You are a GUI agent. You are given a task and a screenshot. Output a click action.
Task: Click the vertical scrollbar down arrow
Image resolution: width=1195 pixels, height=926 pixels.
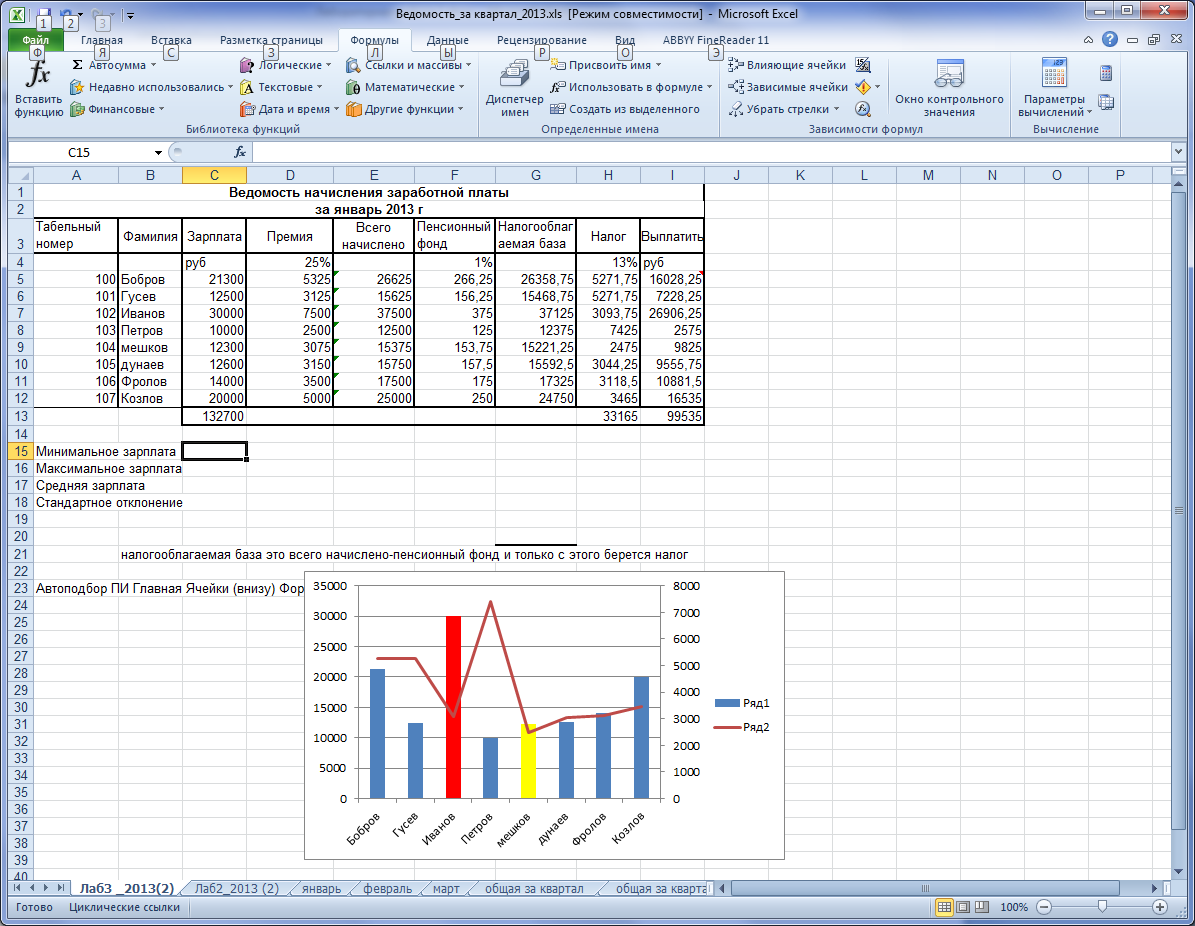tap(1178, 872)
